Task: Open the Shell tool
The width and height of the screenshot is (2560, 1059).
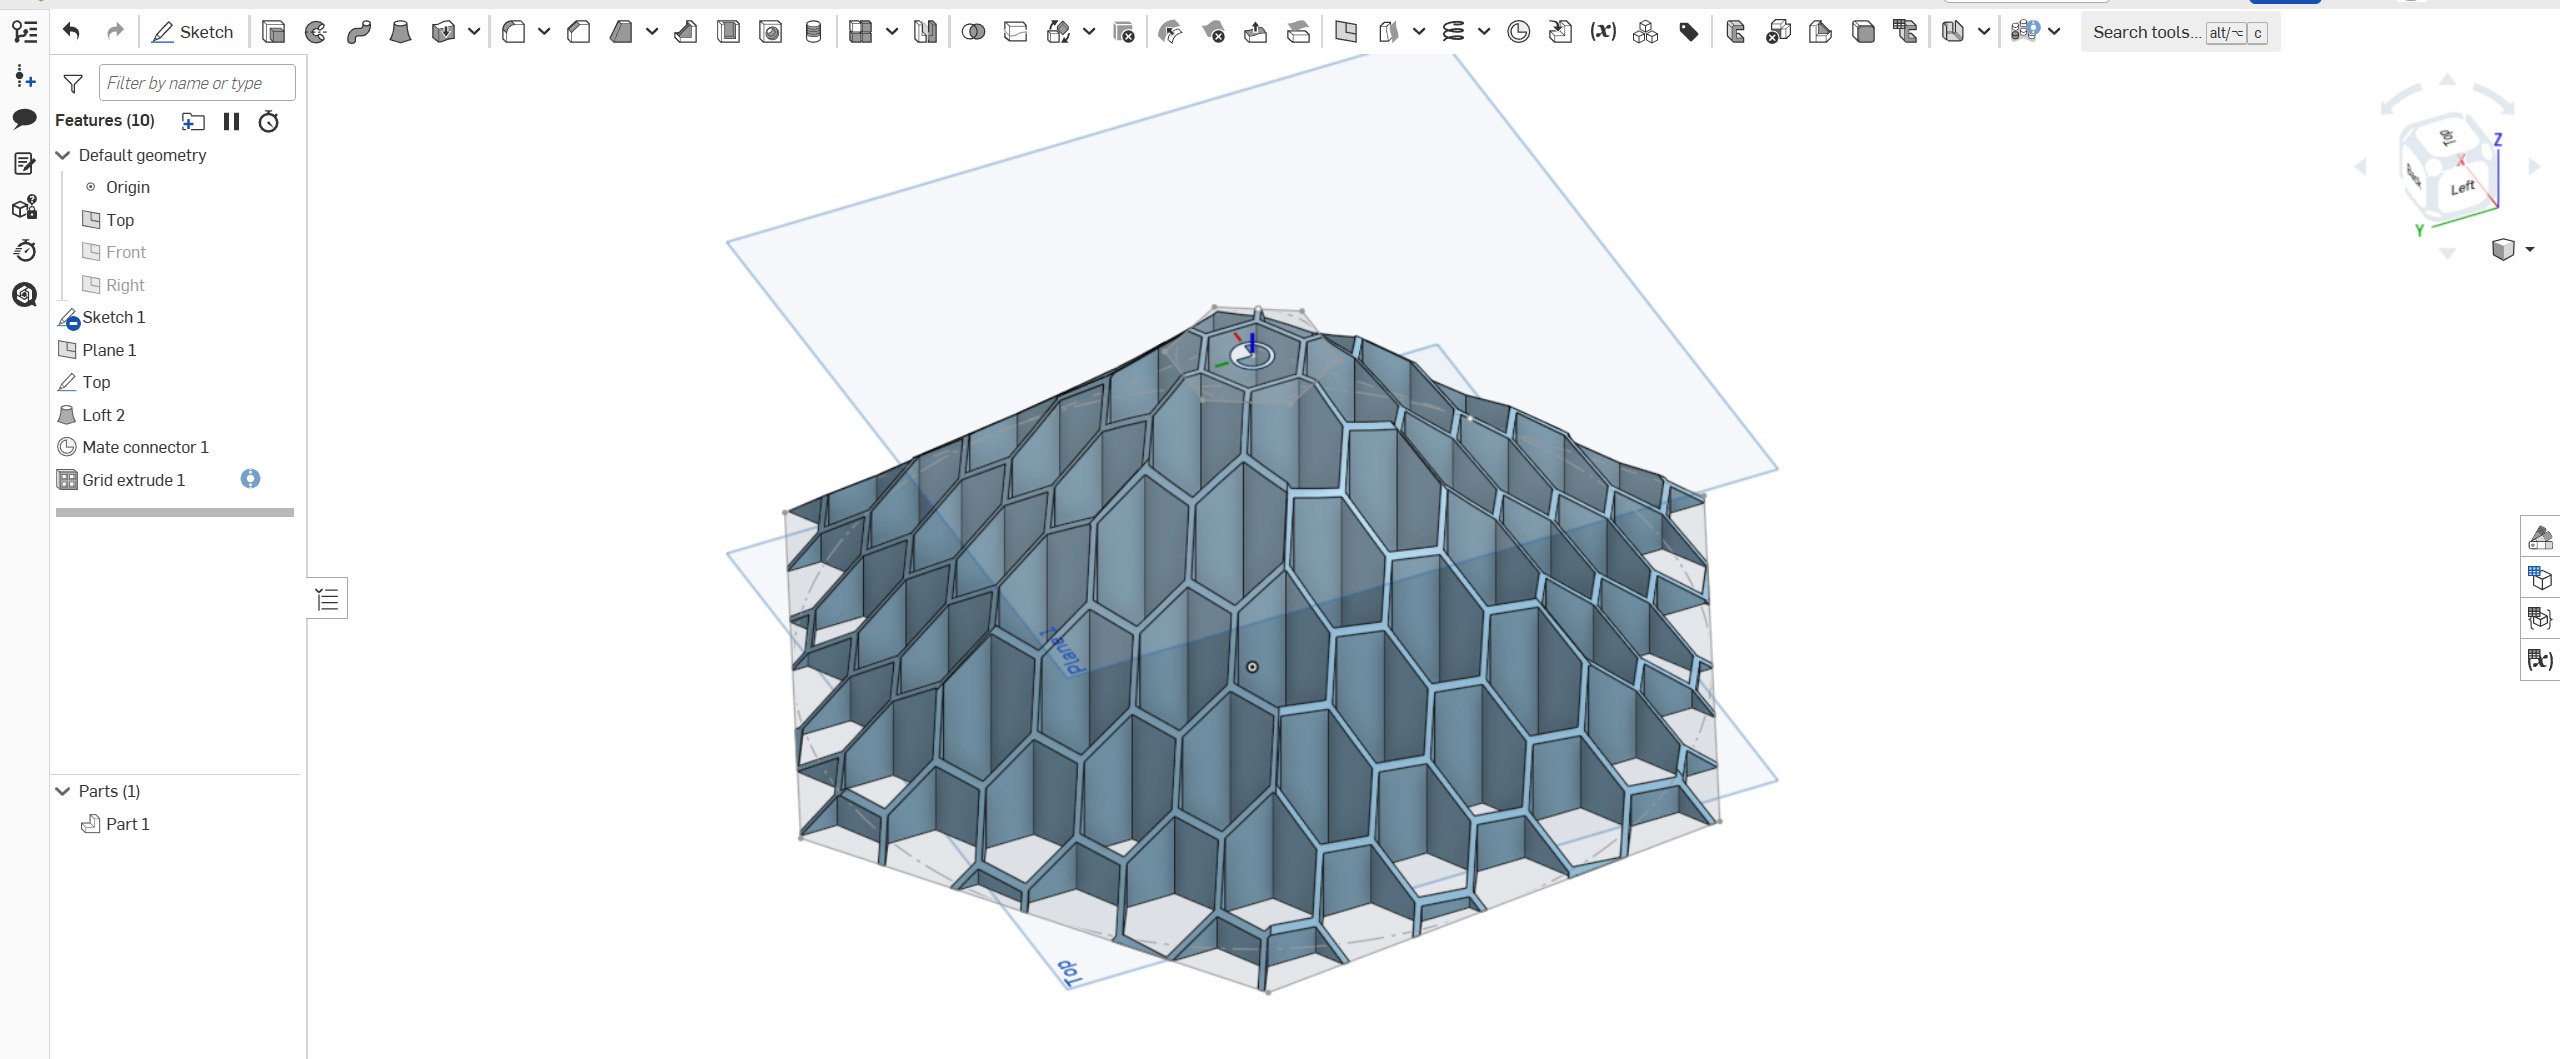Action: coord(730,31)
